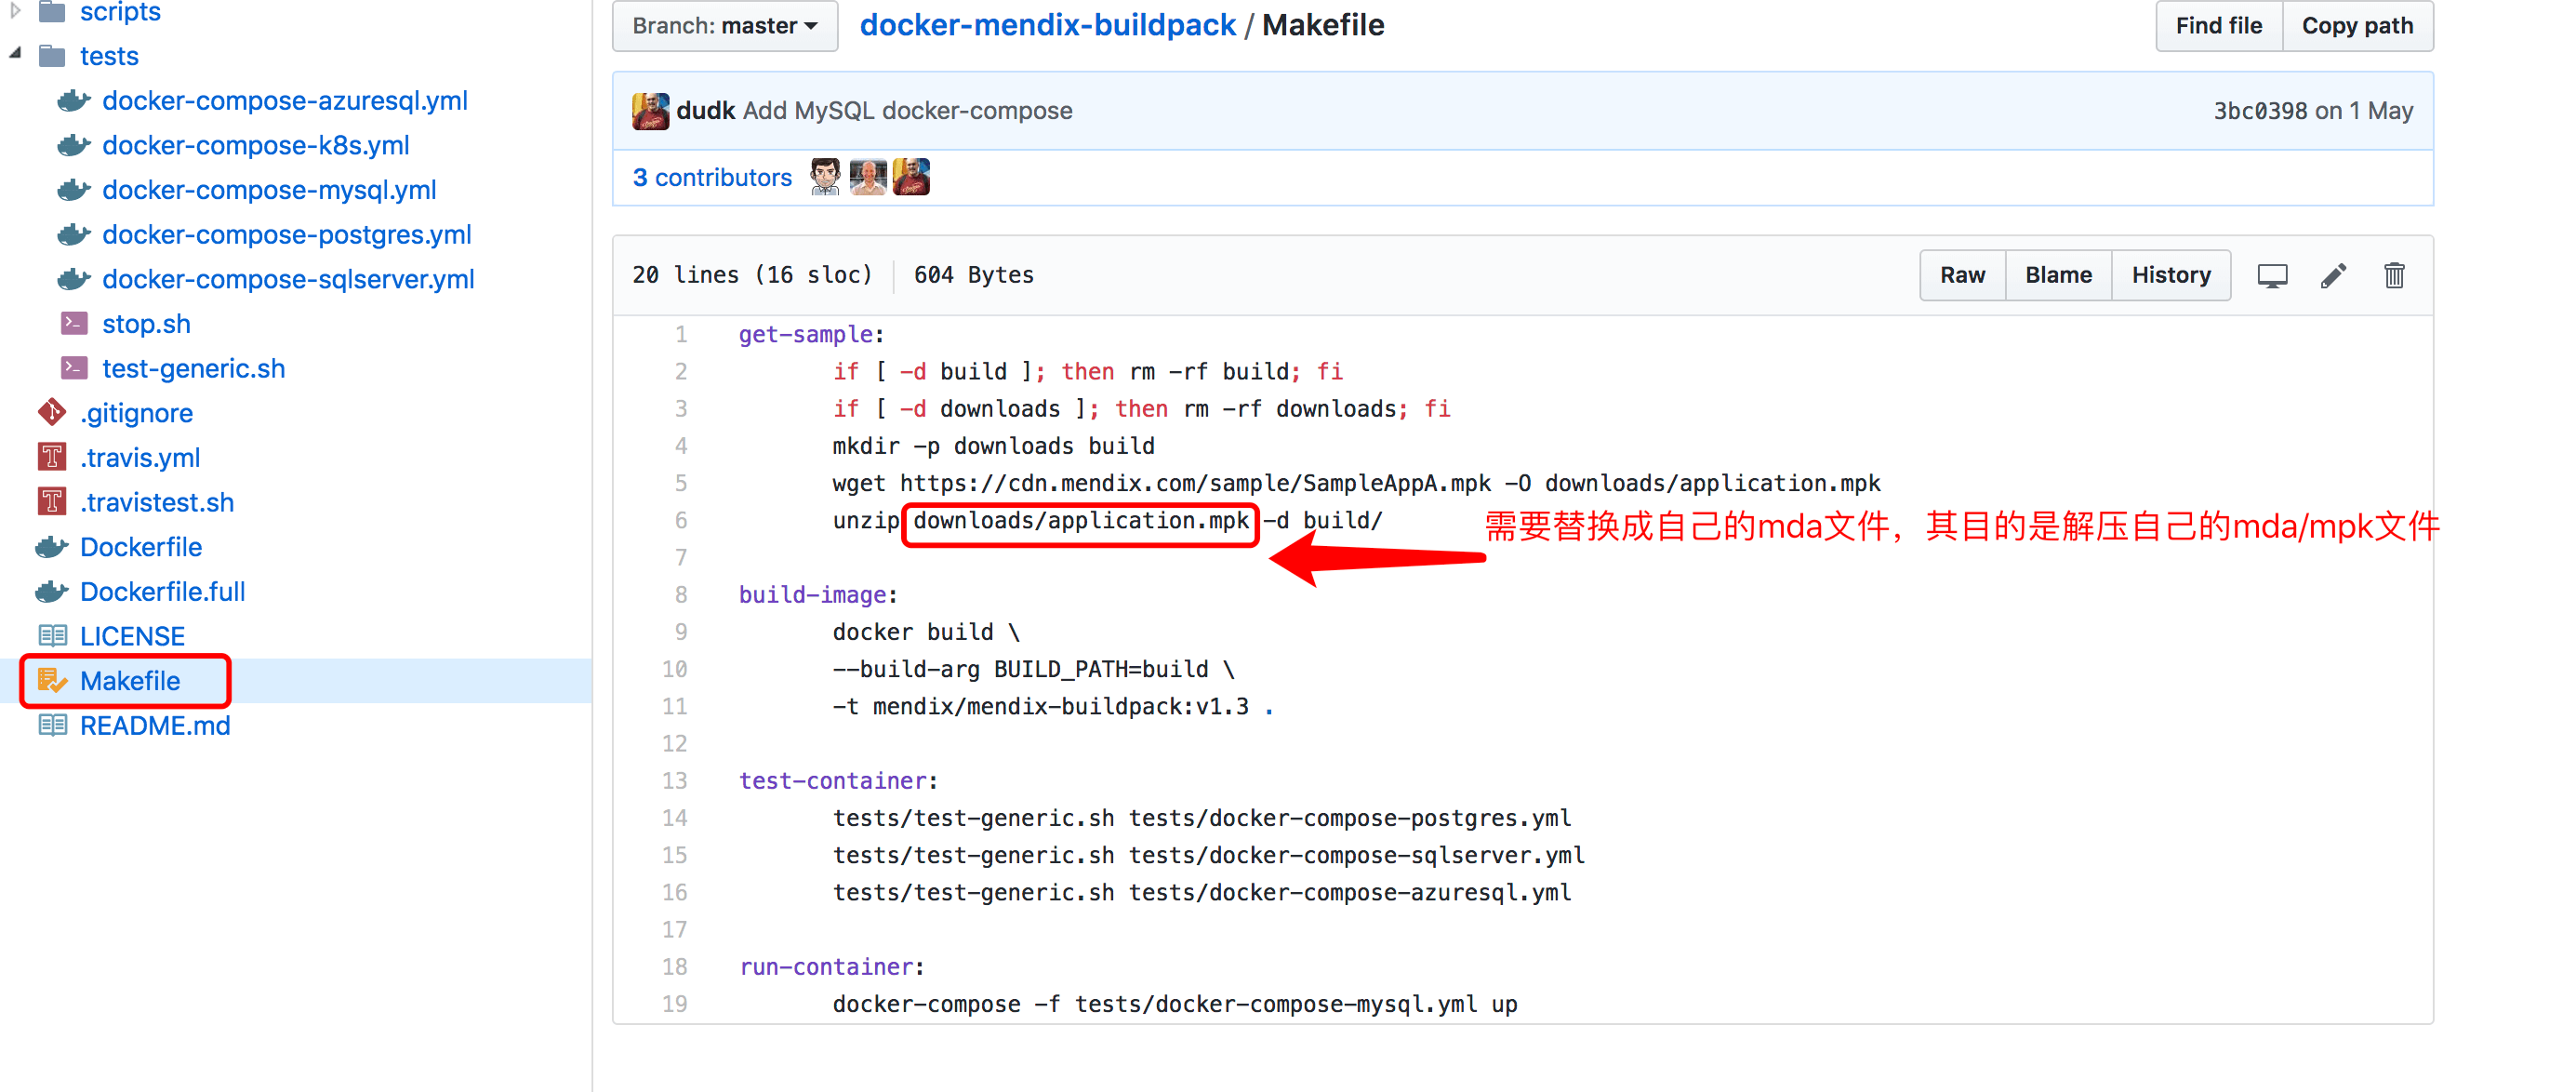Click the docker icon beside docker-compose-k8s.yml
Image resolution: width=2576 pixels, height=1092 pixels.
(74, 146)
